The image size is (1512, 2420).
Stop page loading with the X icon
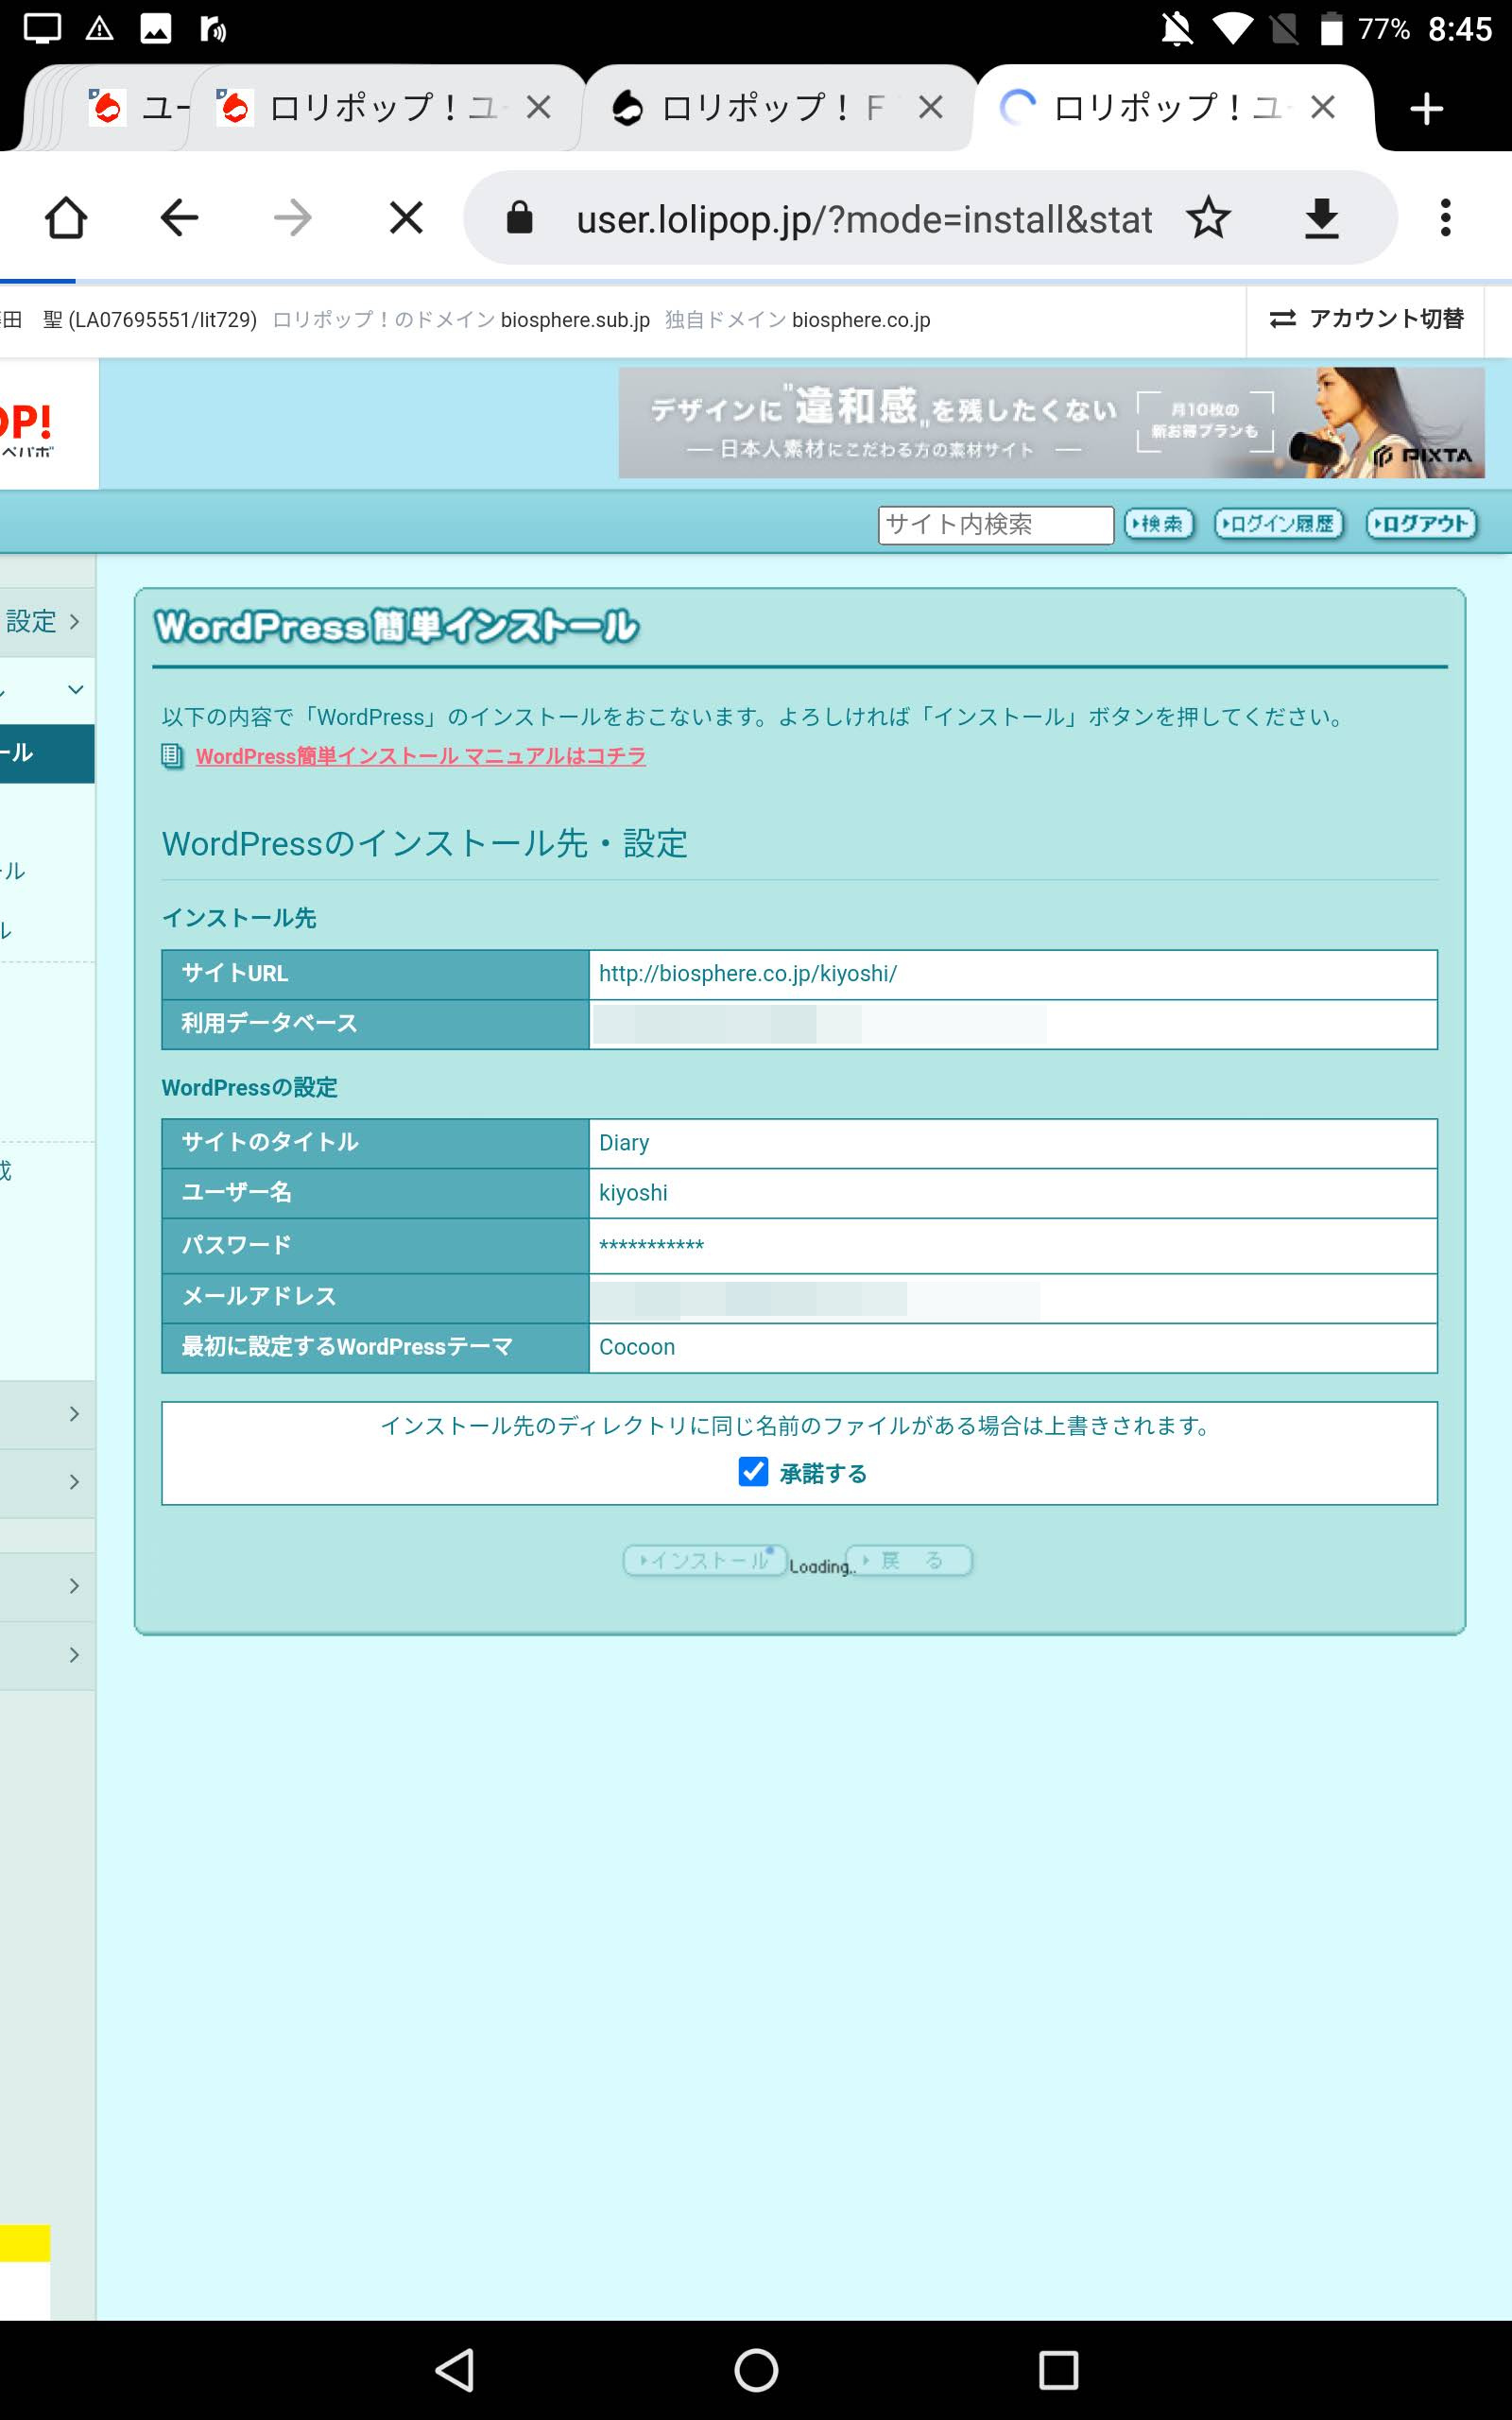click(406, 218)
